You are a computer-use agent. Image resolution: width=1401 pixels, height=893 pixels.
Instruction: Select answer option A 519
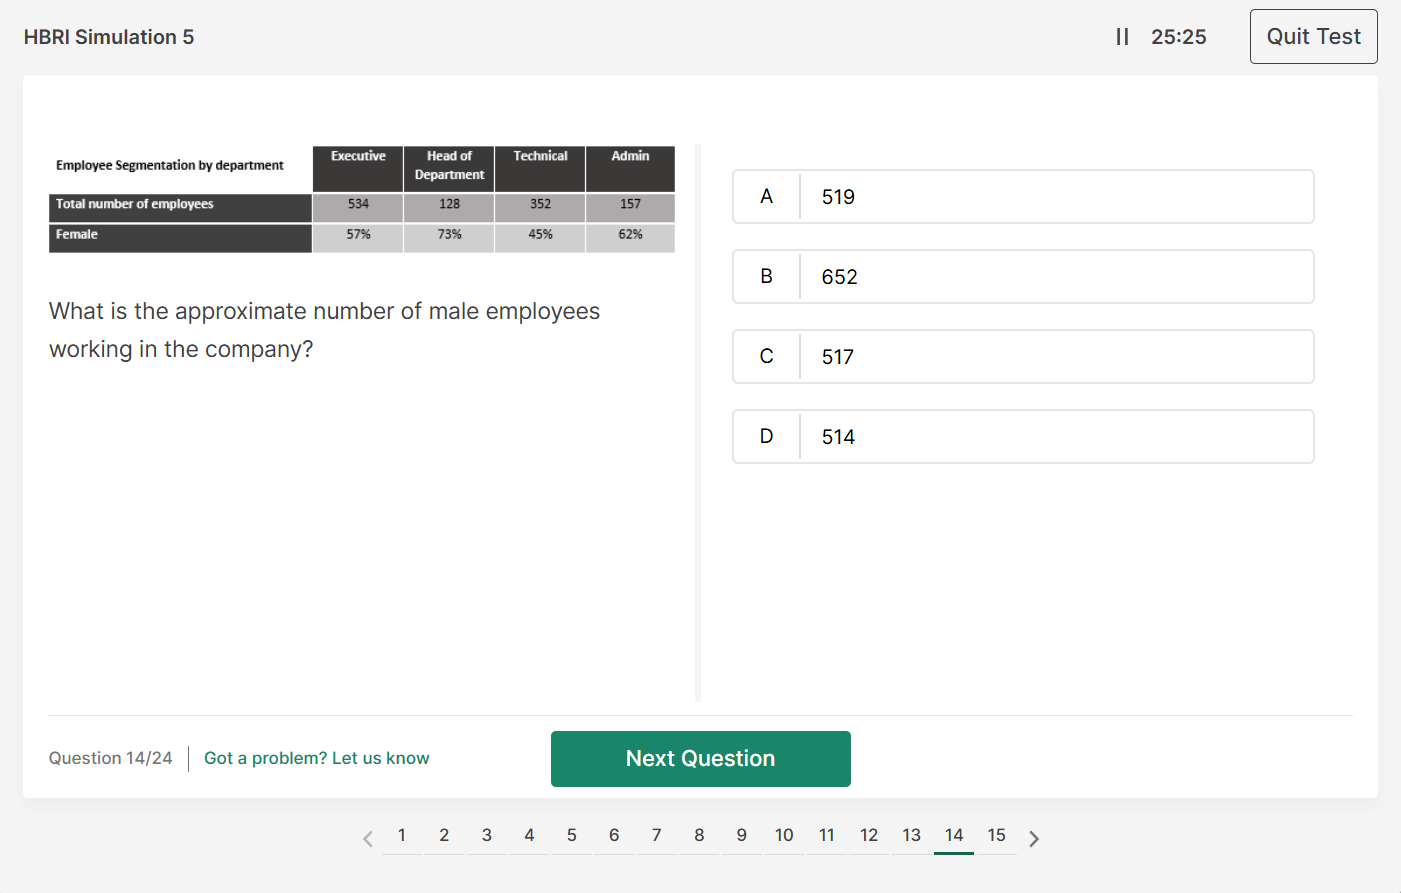point(1022,196)
